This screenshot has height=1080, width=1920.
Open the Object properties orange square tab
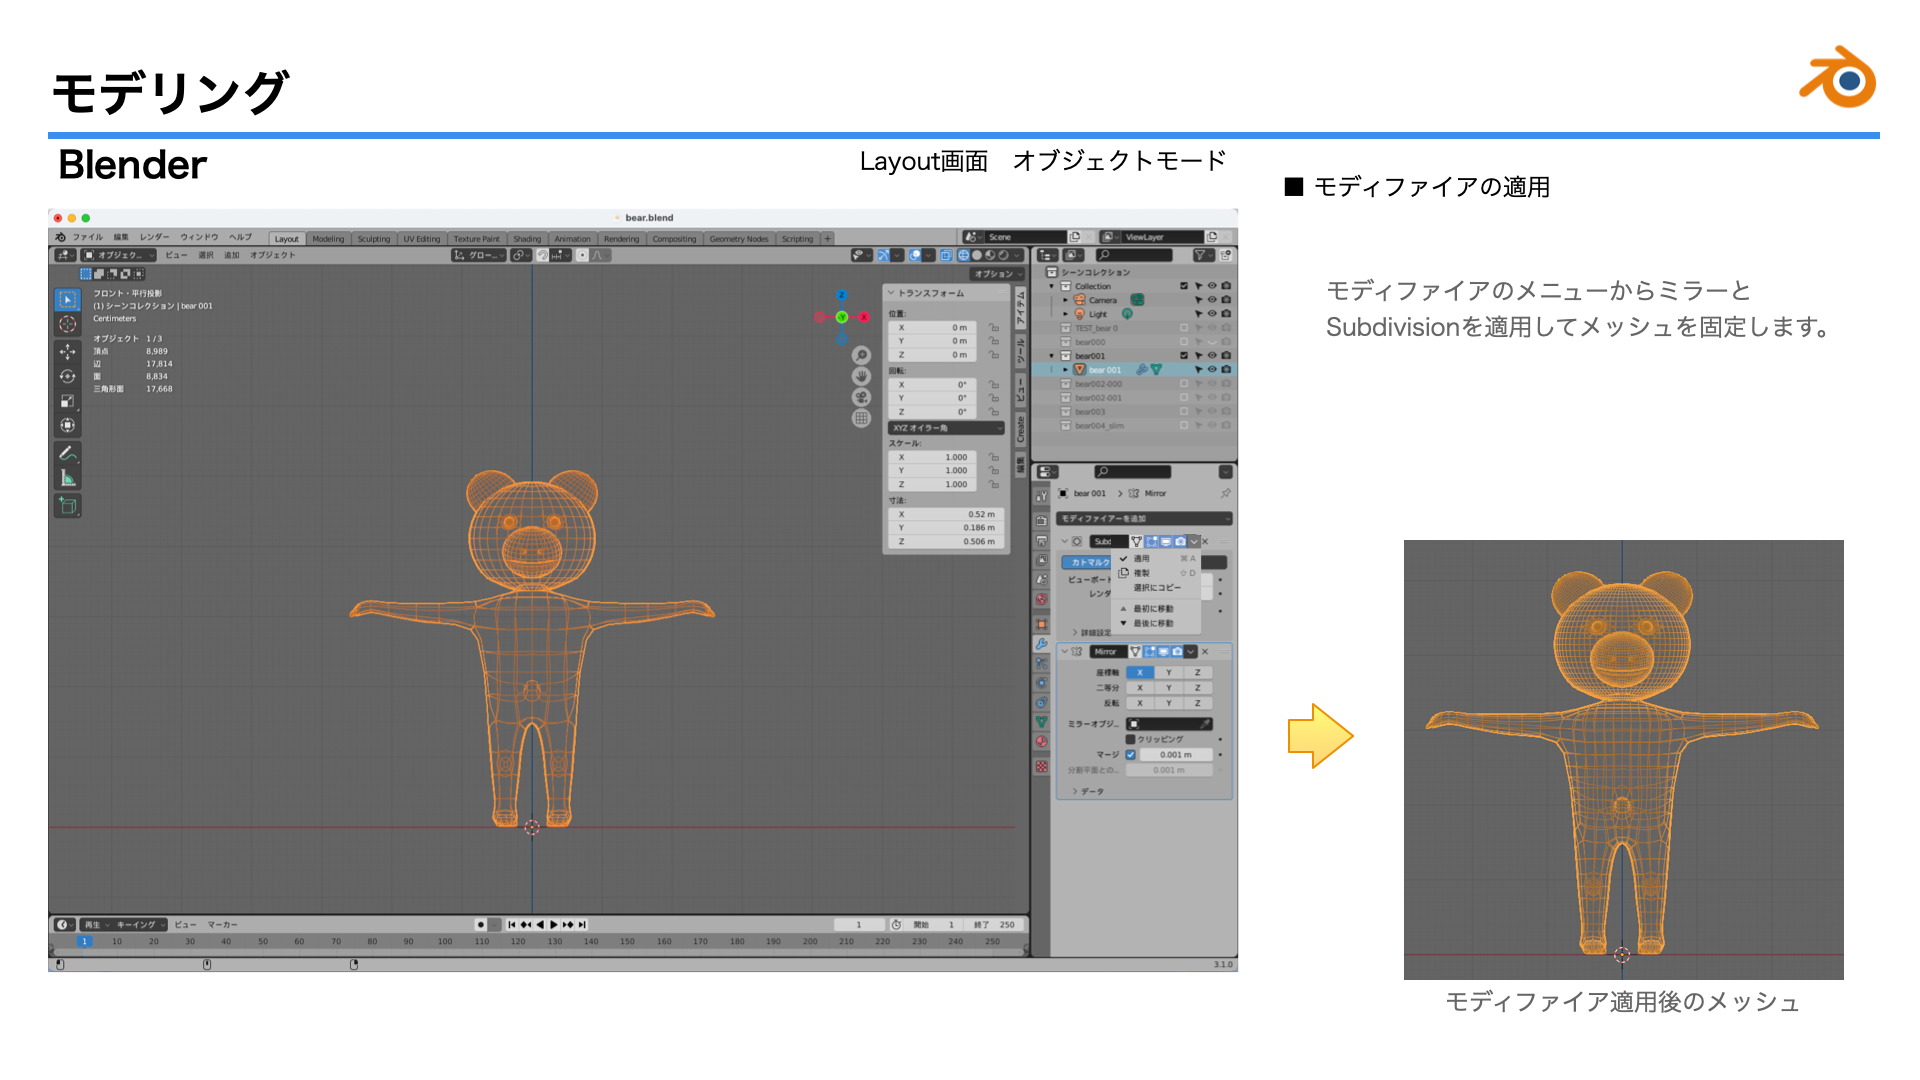click(x=1041, y=624)
